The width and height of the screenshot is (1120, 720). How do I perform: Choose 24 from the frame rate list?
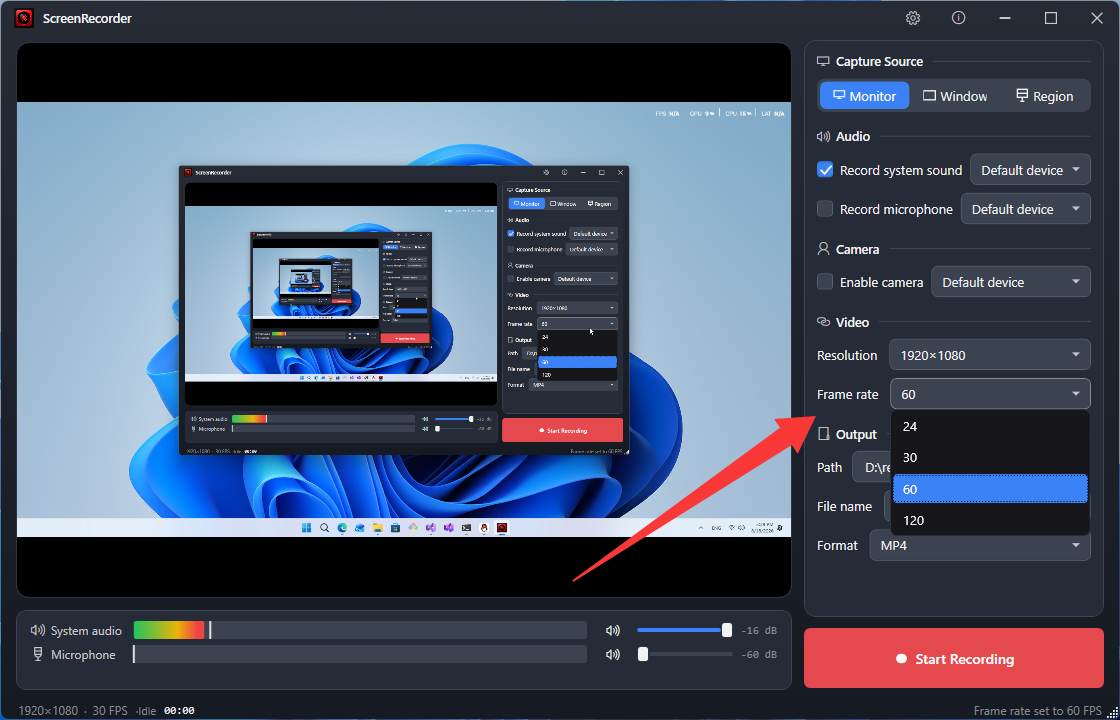990,426
